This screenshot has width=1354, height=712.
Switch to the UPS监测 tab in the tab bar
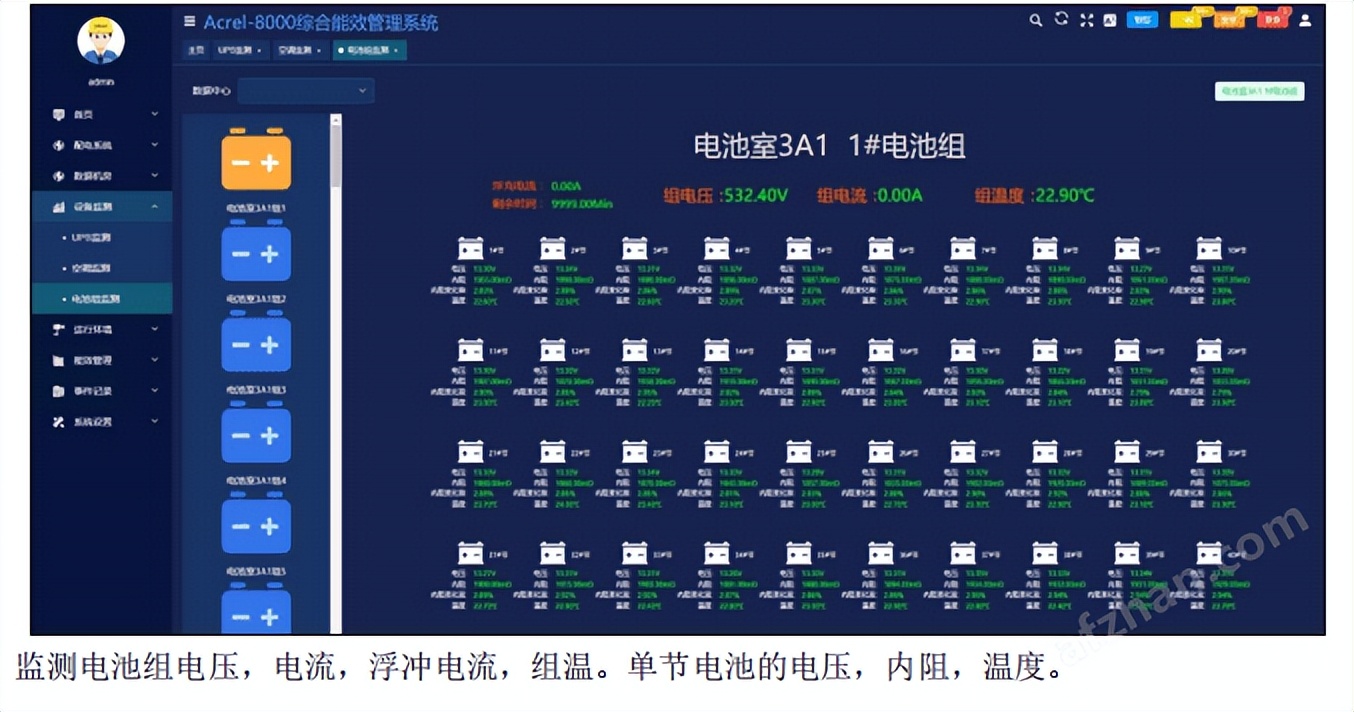coord(240,49)
